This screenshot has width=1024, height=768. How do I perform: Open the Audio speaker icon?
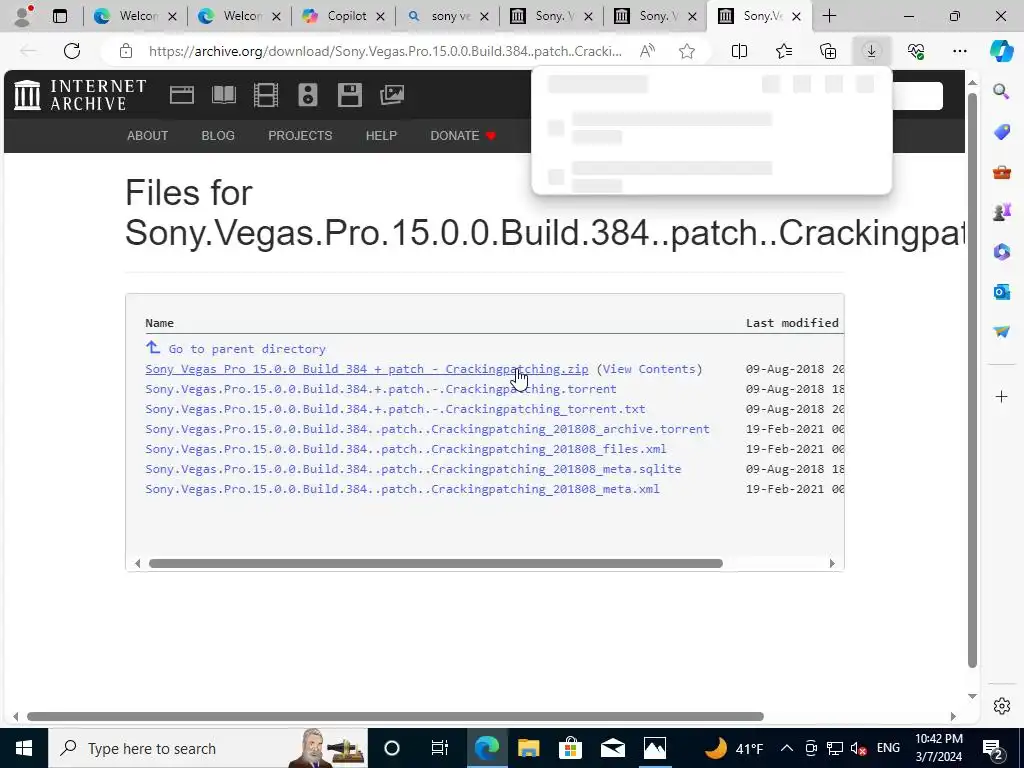click(308, 95)
